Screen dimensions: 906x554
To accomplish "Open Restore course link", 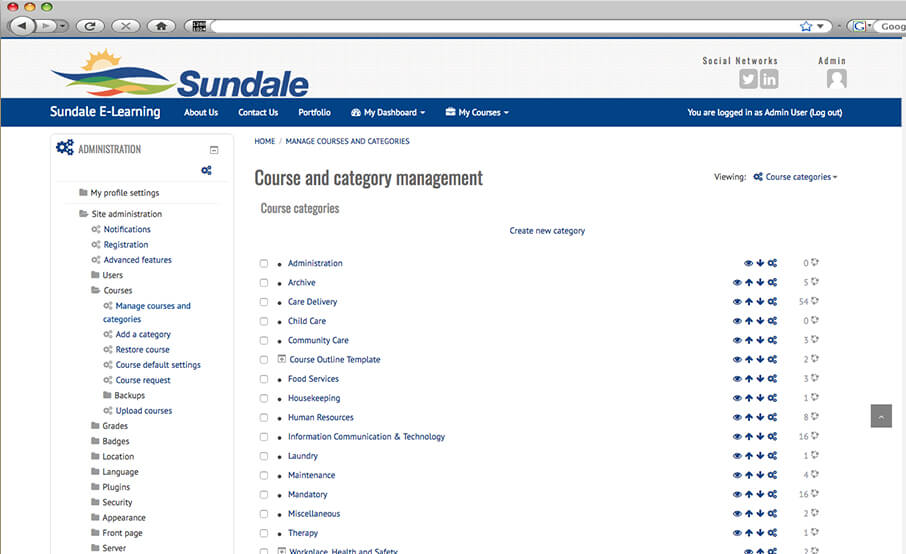I will (142, 349).
